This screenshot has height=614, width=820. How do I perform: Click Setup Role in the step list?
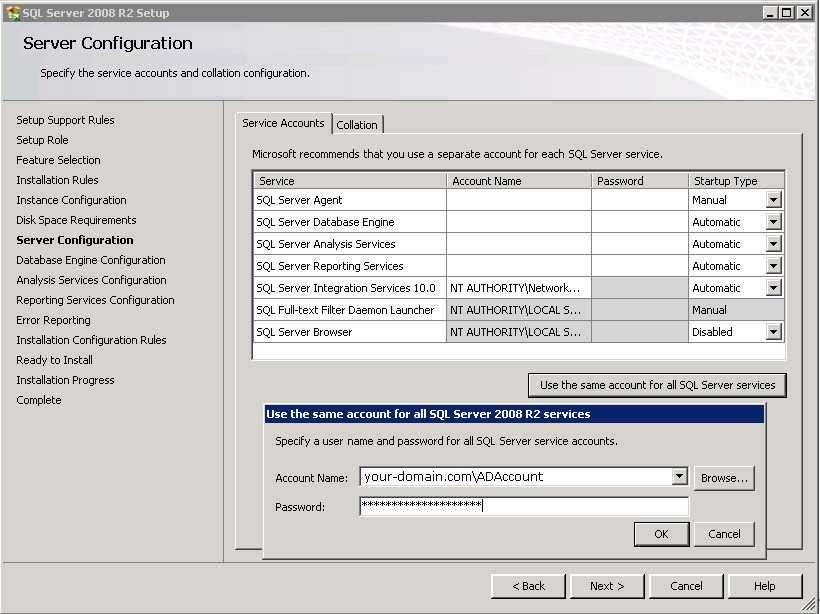(x=42, y=140)
